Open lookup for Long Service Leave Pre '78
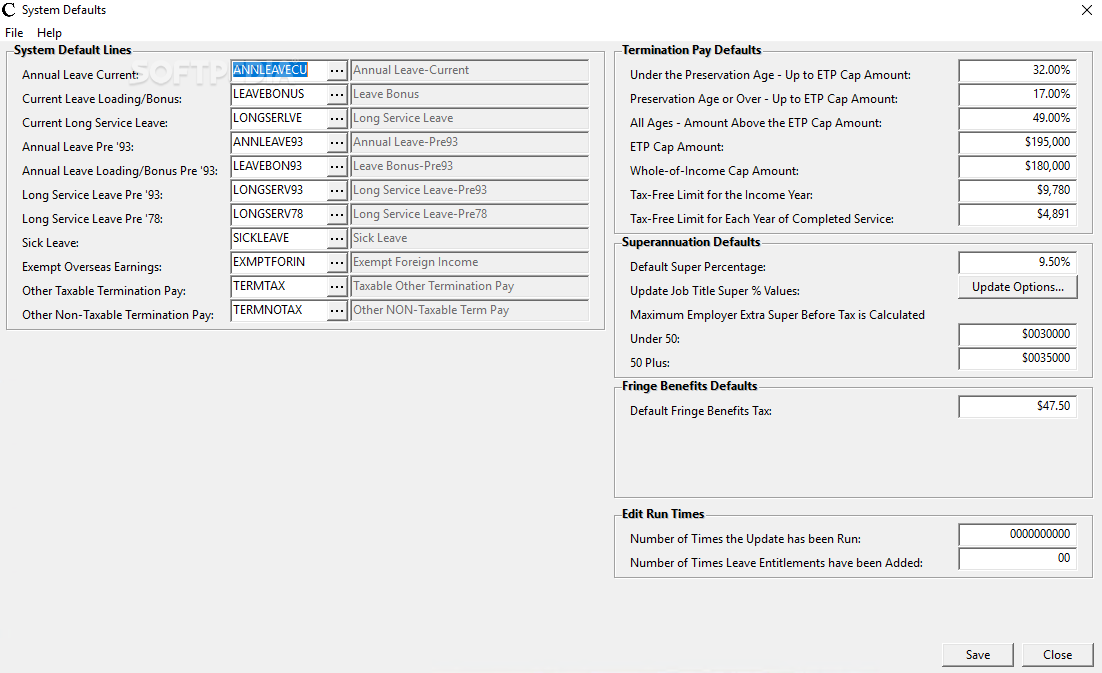Viewport: 1102px width, 673px height. click(x=337, y=214)
